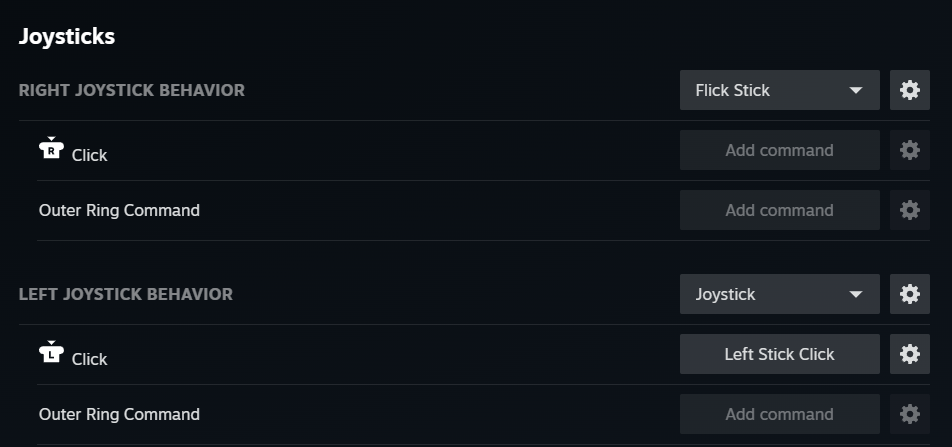The image size is (952, 447).
Task: Open gear settings next to Left Stick Click
Action: click(909, 354)
